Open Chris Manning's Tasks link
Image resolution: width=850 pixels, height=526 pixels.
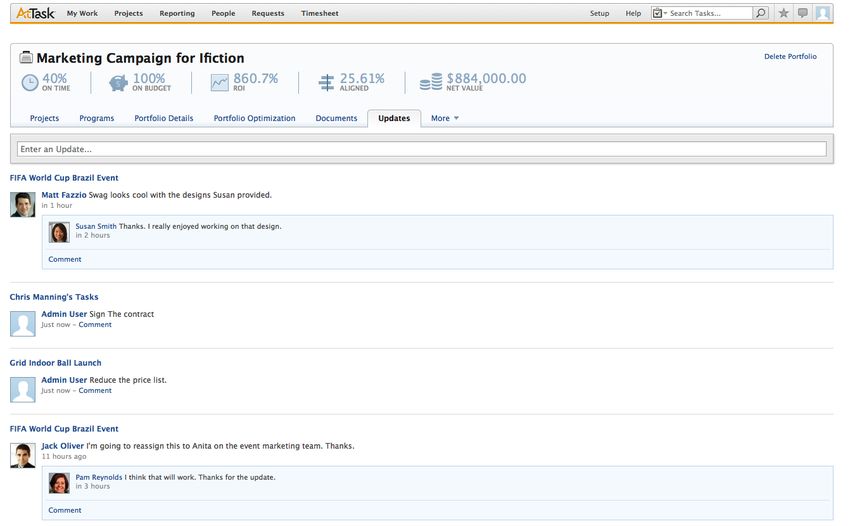click(54, 297)
